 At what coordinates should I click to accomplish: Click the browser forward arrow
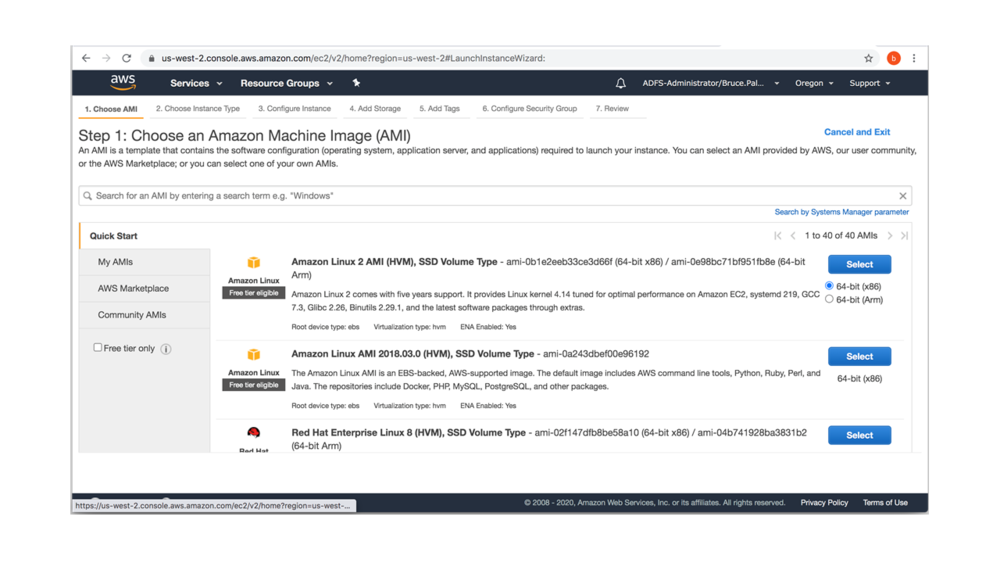pyautogui.click(x=107, y=58)
